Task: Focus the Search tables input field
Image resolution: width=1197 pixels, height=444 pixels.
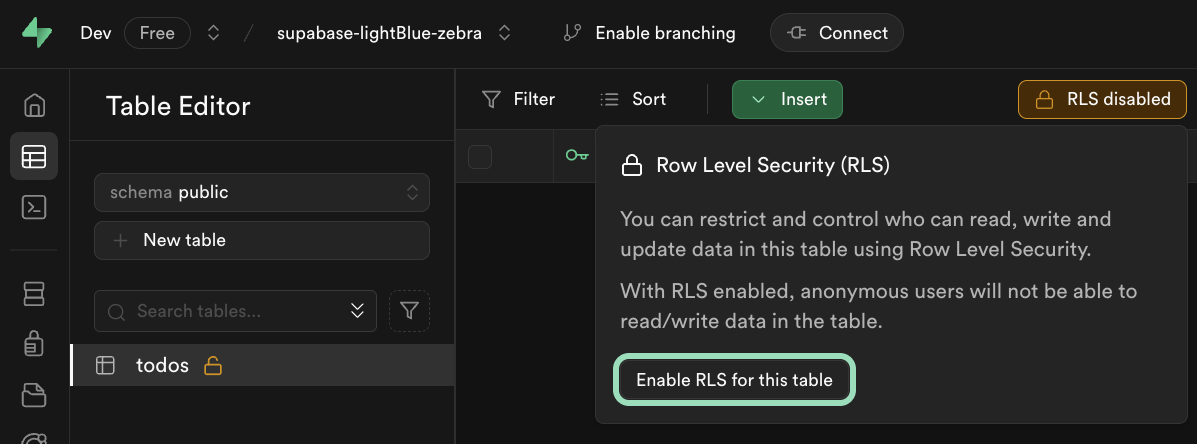Action: (x=235, y=311)
